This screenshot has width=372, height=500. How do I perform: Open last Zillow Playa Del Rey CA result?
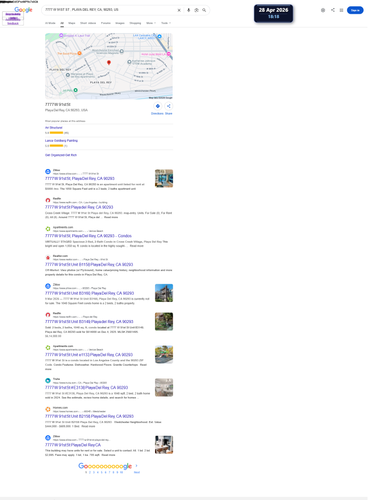73,445
